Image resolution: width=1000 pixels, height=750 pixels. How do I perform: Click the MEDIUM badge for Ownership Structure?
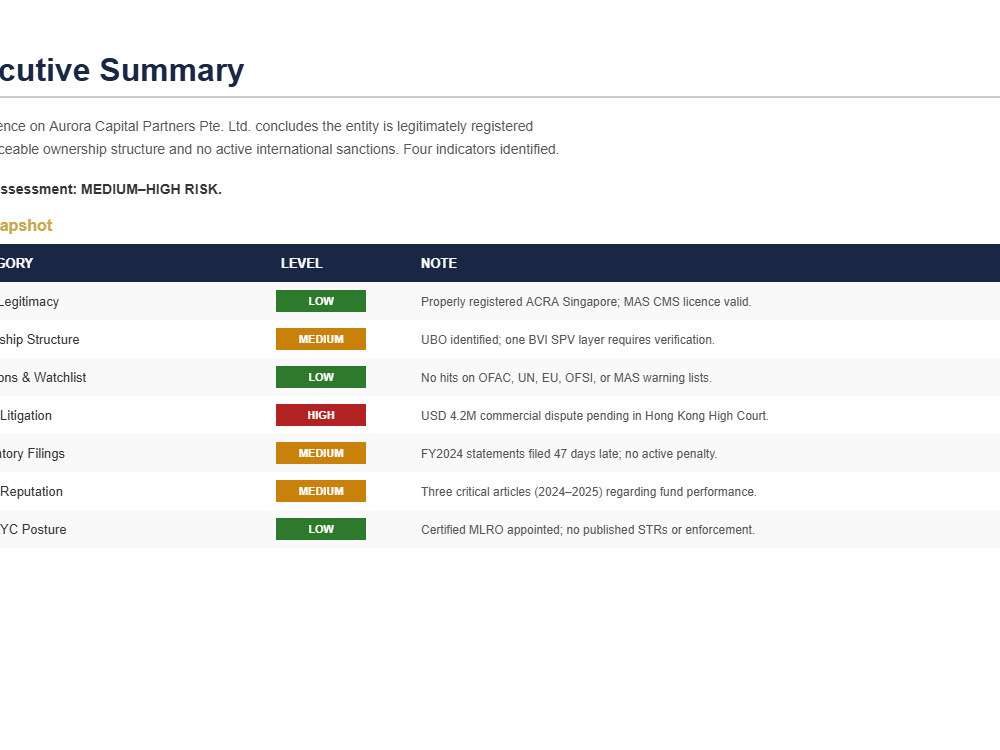click(x=321, y=339)
